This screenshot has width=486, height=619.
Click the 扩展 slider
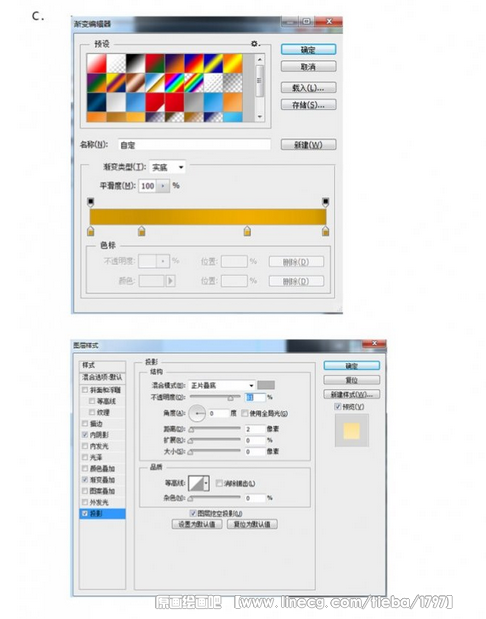pos(215,440)
